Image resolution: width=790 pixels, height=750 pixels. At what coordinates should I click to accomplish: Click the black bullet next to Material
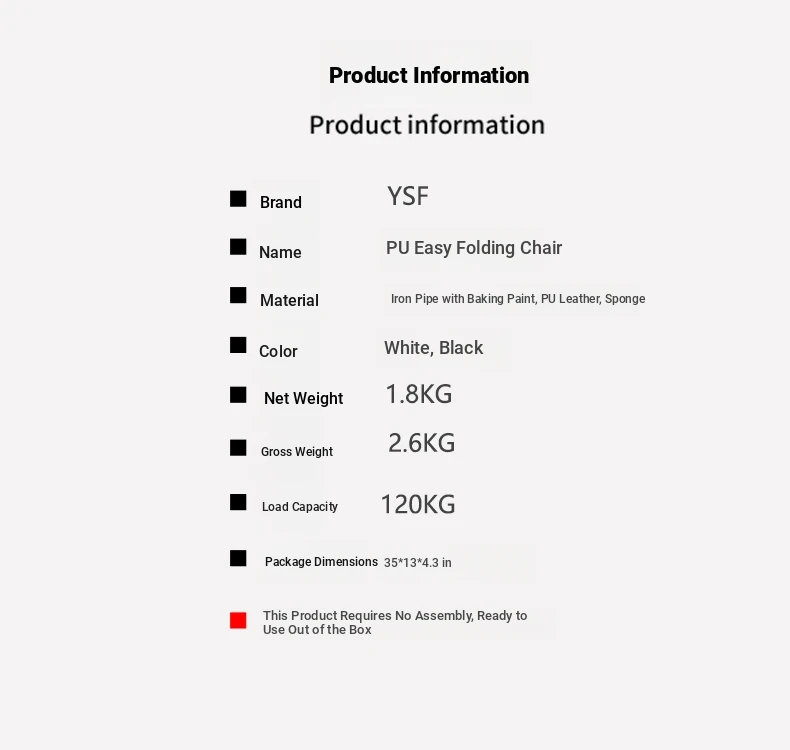[238, 295]
